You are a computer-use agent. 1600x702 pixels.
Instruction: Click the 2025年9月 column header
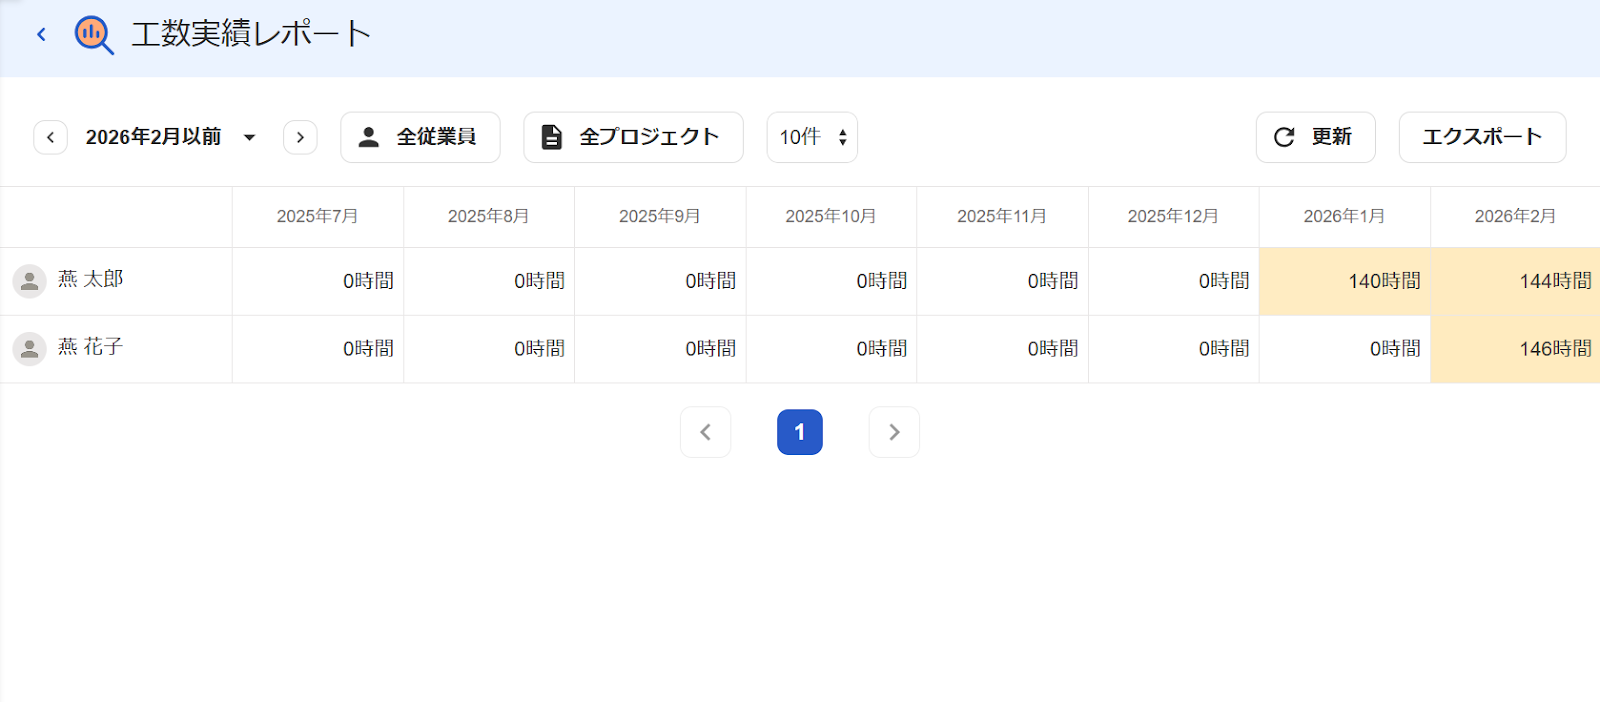(x=660, y=216)
